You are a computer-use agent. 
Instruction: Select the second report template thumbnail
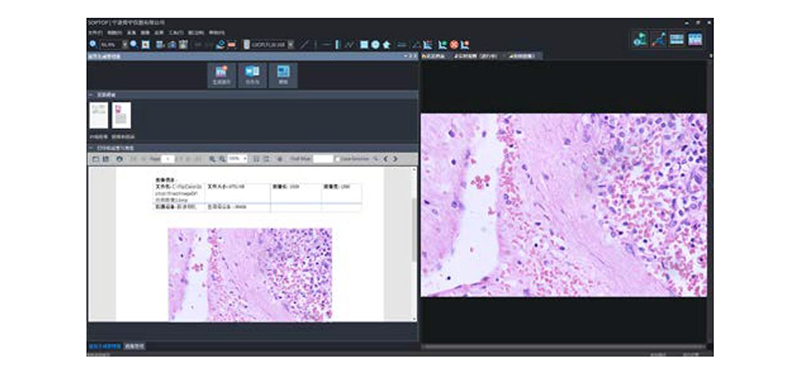point(121,115)
